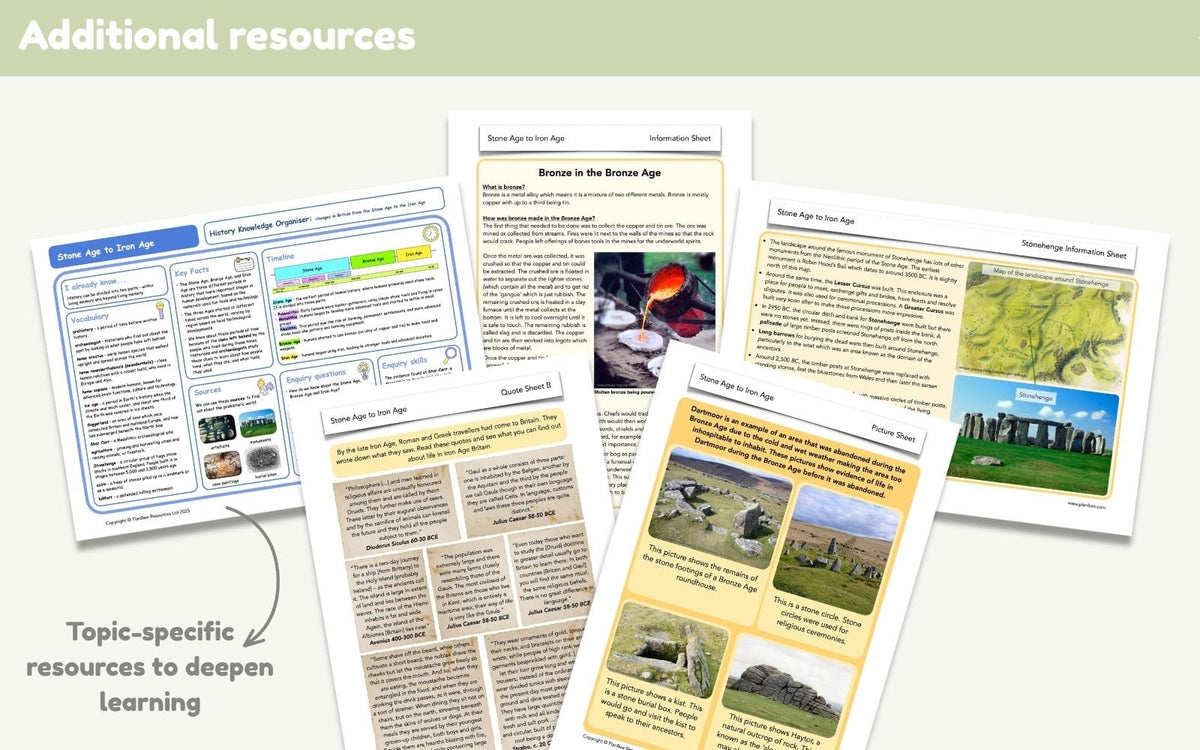Select the artefacts source thumbnail
This screenshot has height=750, width=1200.
(219, 428)
